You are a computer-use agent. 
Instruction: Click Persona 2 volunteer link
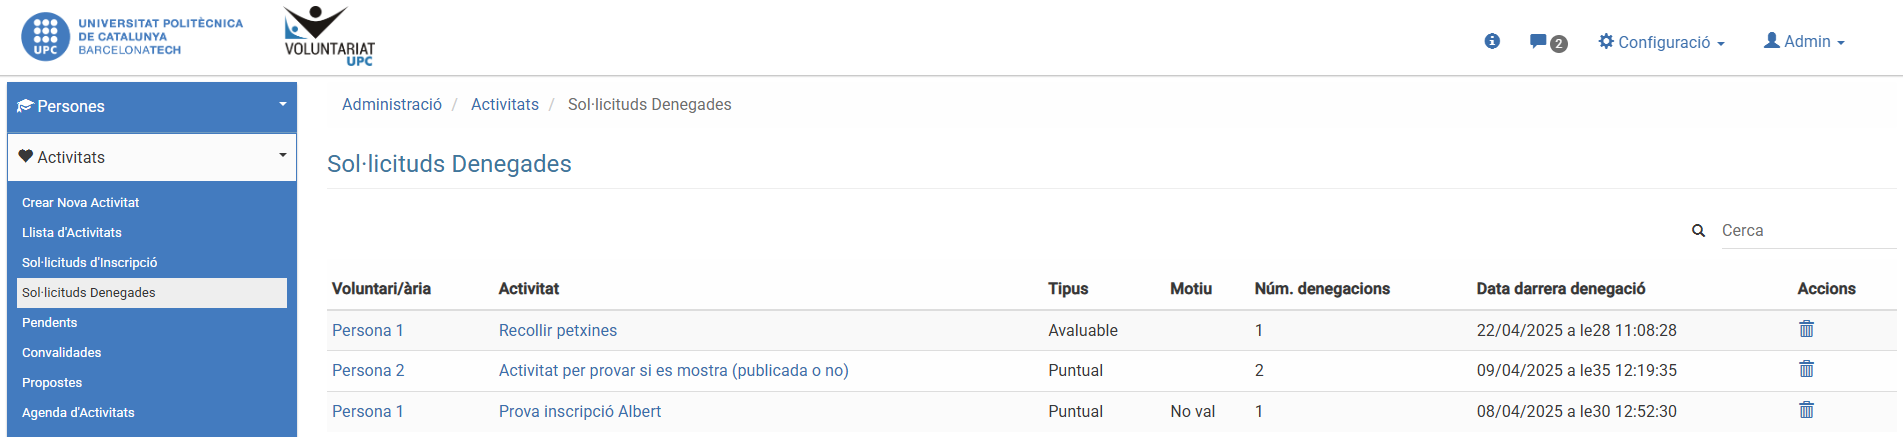click(368, 371)
